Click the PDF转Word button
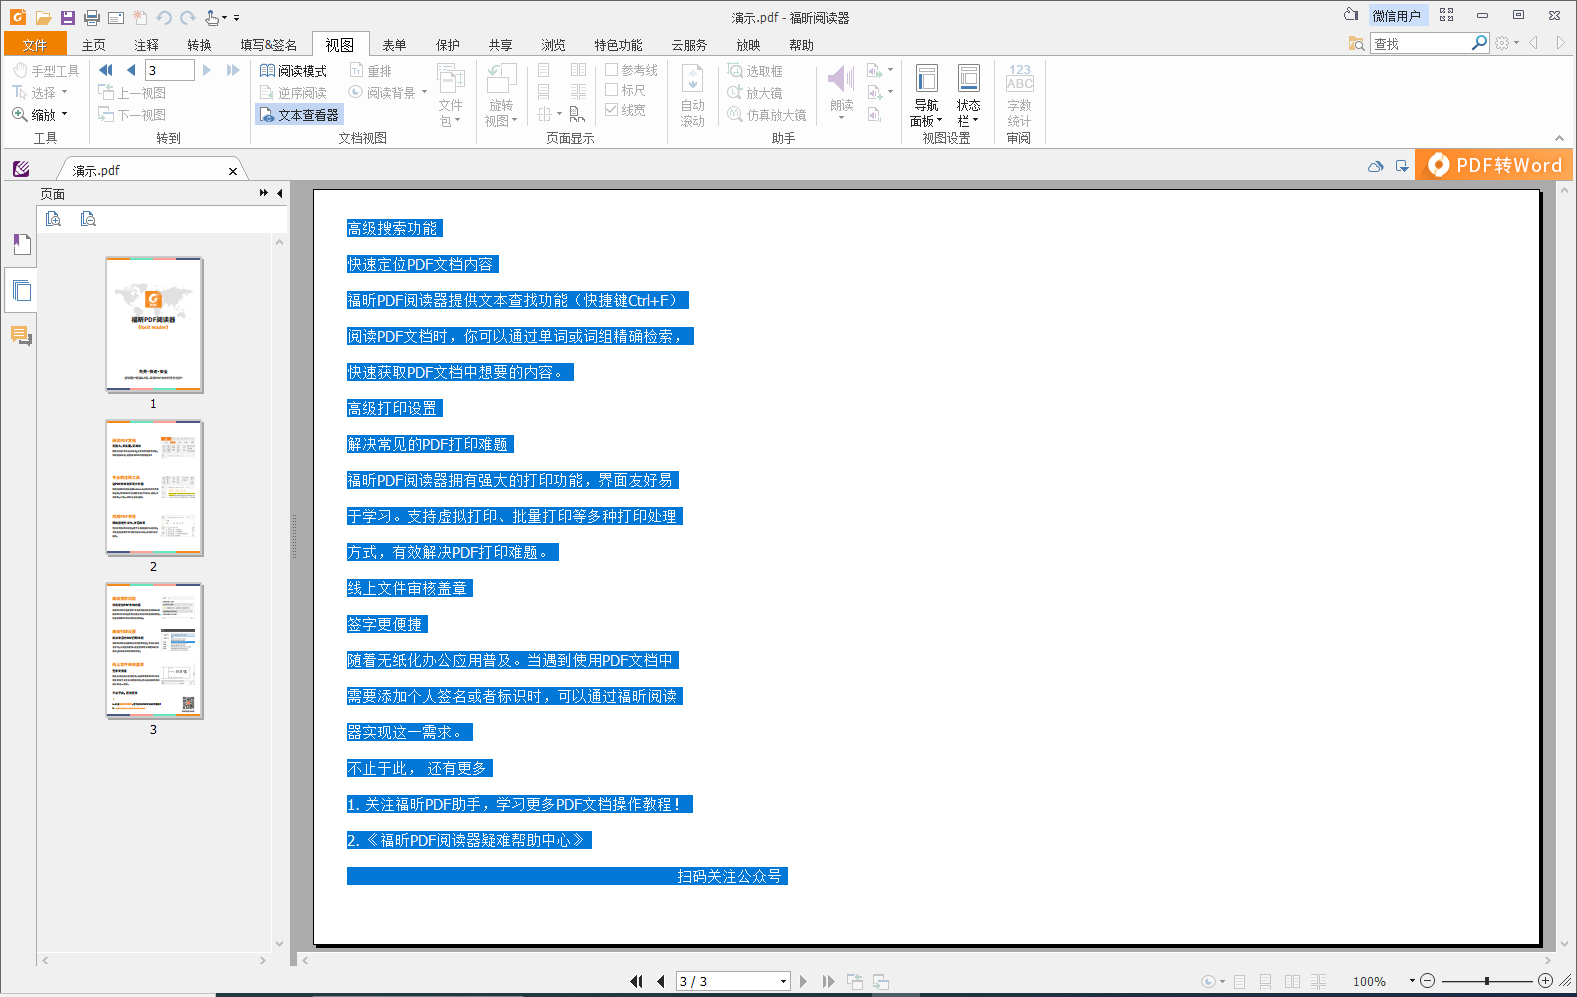This screenshot has height=997, width=1577. click(x=1495, y=165)
